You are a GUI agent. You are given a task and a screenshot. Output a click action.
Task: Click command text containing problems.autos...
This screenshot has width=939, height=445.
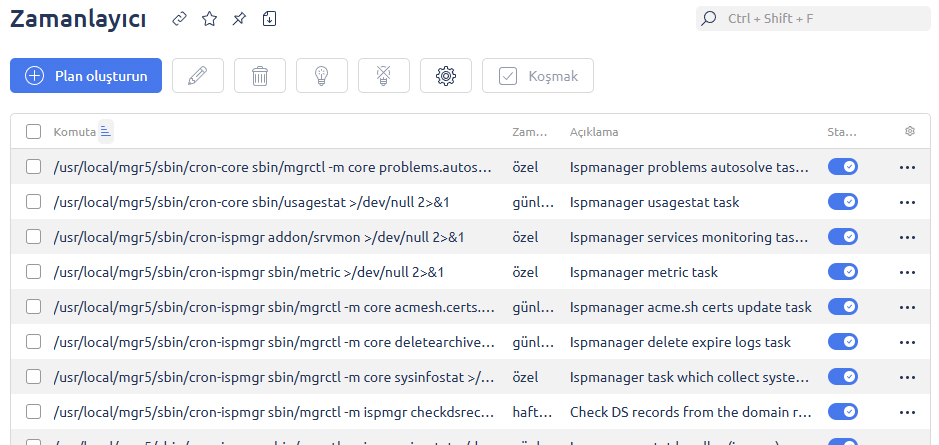coord(274,167)
